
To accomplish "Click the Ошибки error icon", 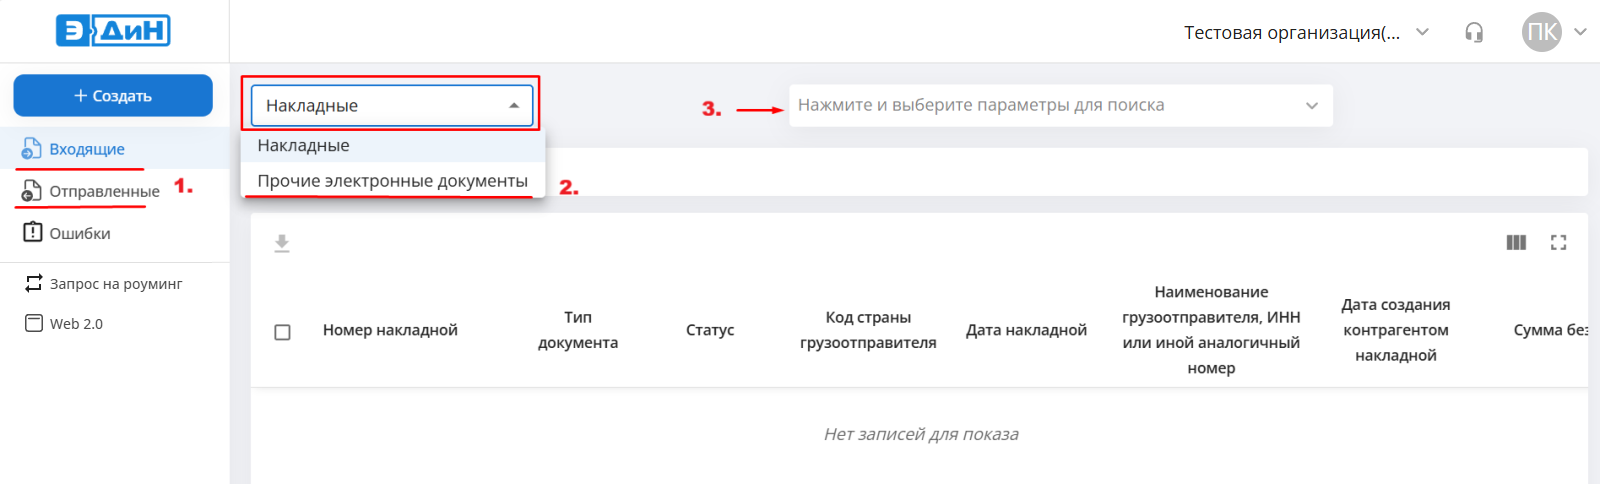I will point(33,232).
